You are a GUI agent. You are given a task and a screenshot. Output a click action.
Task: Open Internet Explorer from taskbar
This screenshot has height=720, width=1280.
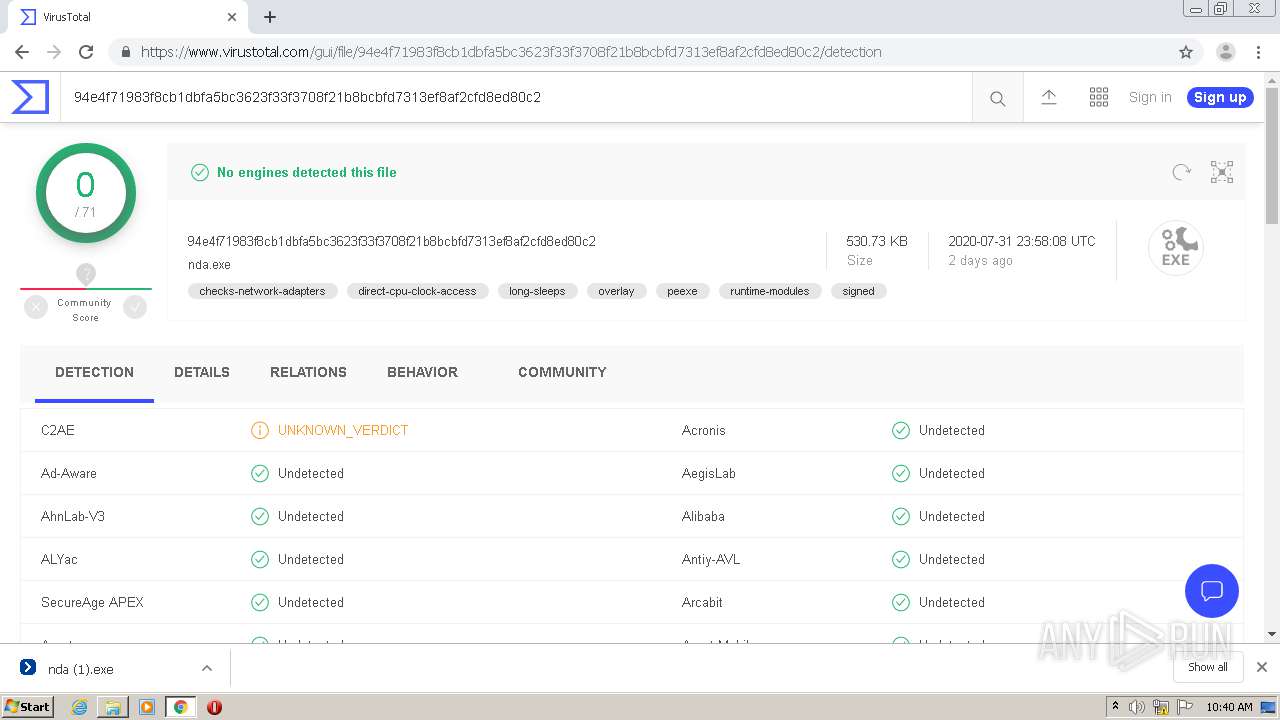(x=79, y=707)
